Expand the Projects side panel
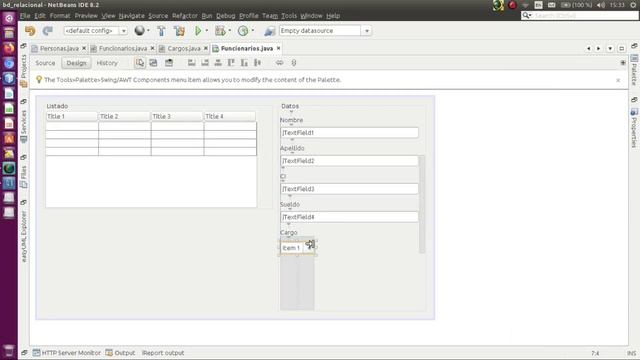This screenshot has height=360, width=640. coord(24,70)
